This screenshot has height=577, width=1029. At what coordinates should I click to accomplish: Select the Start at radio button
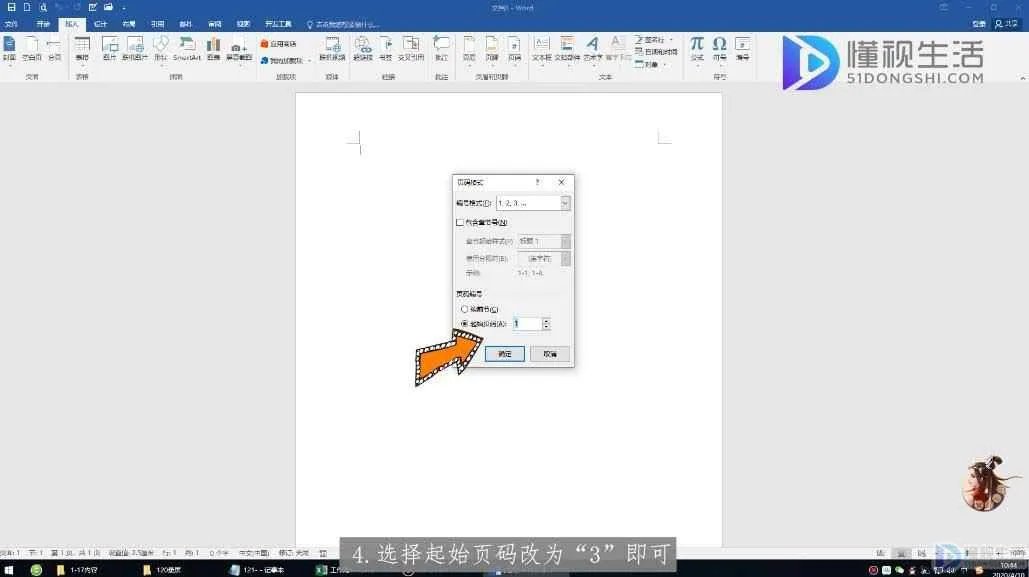(464, 324)
